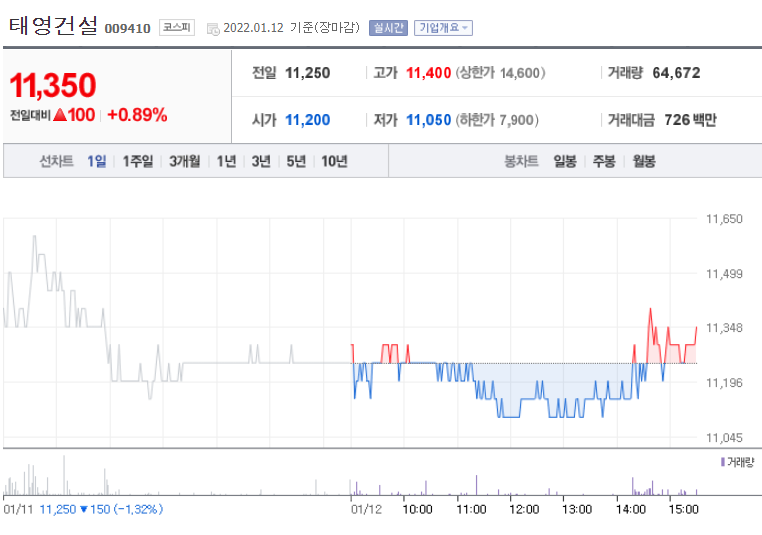The height and width of the screenshot is (535, 762).
Task: Select the 1일 line chart tab
Action: pyautogui.click(x=97, y=161)
